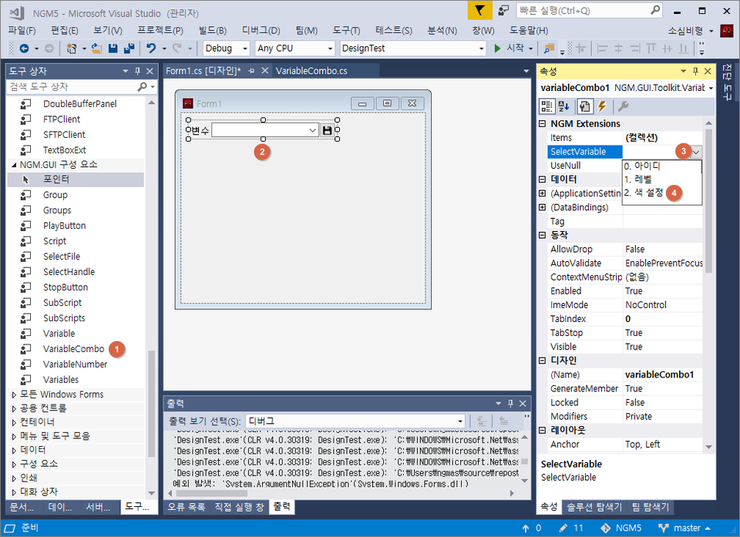Switch to the 오류 목록 tab
This screenshot has height=537, width=740.
tap(186, 507)
